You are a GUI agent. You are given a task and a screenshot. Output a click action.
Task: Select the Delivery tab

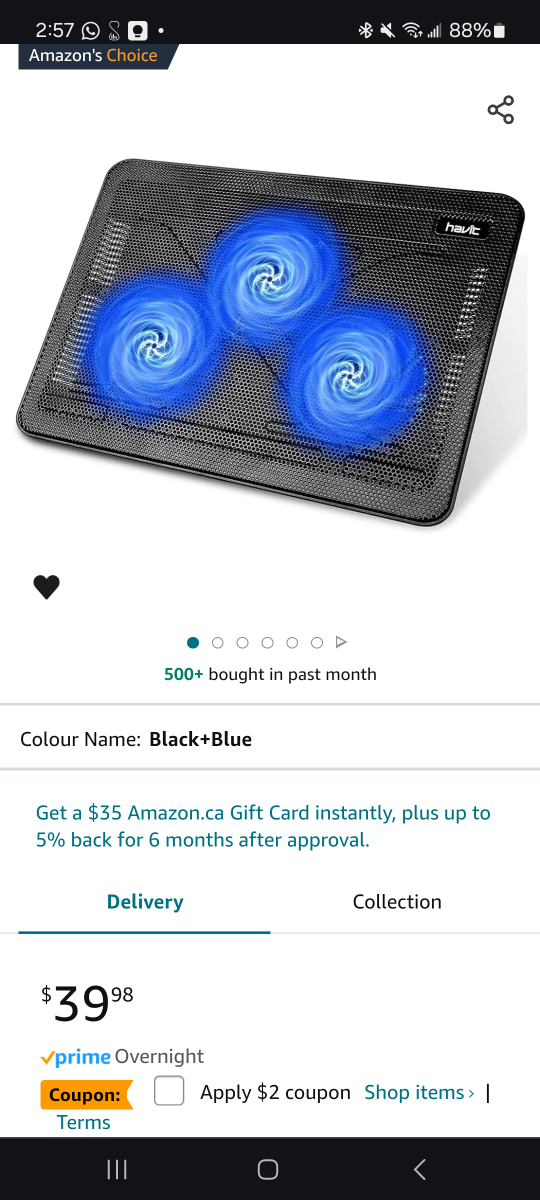145,902
